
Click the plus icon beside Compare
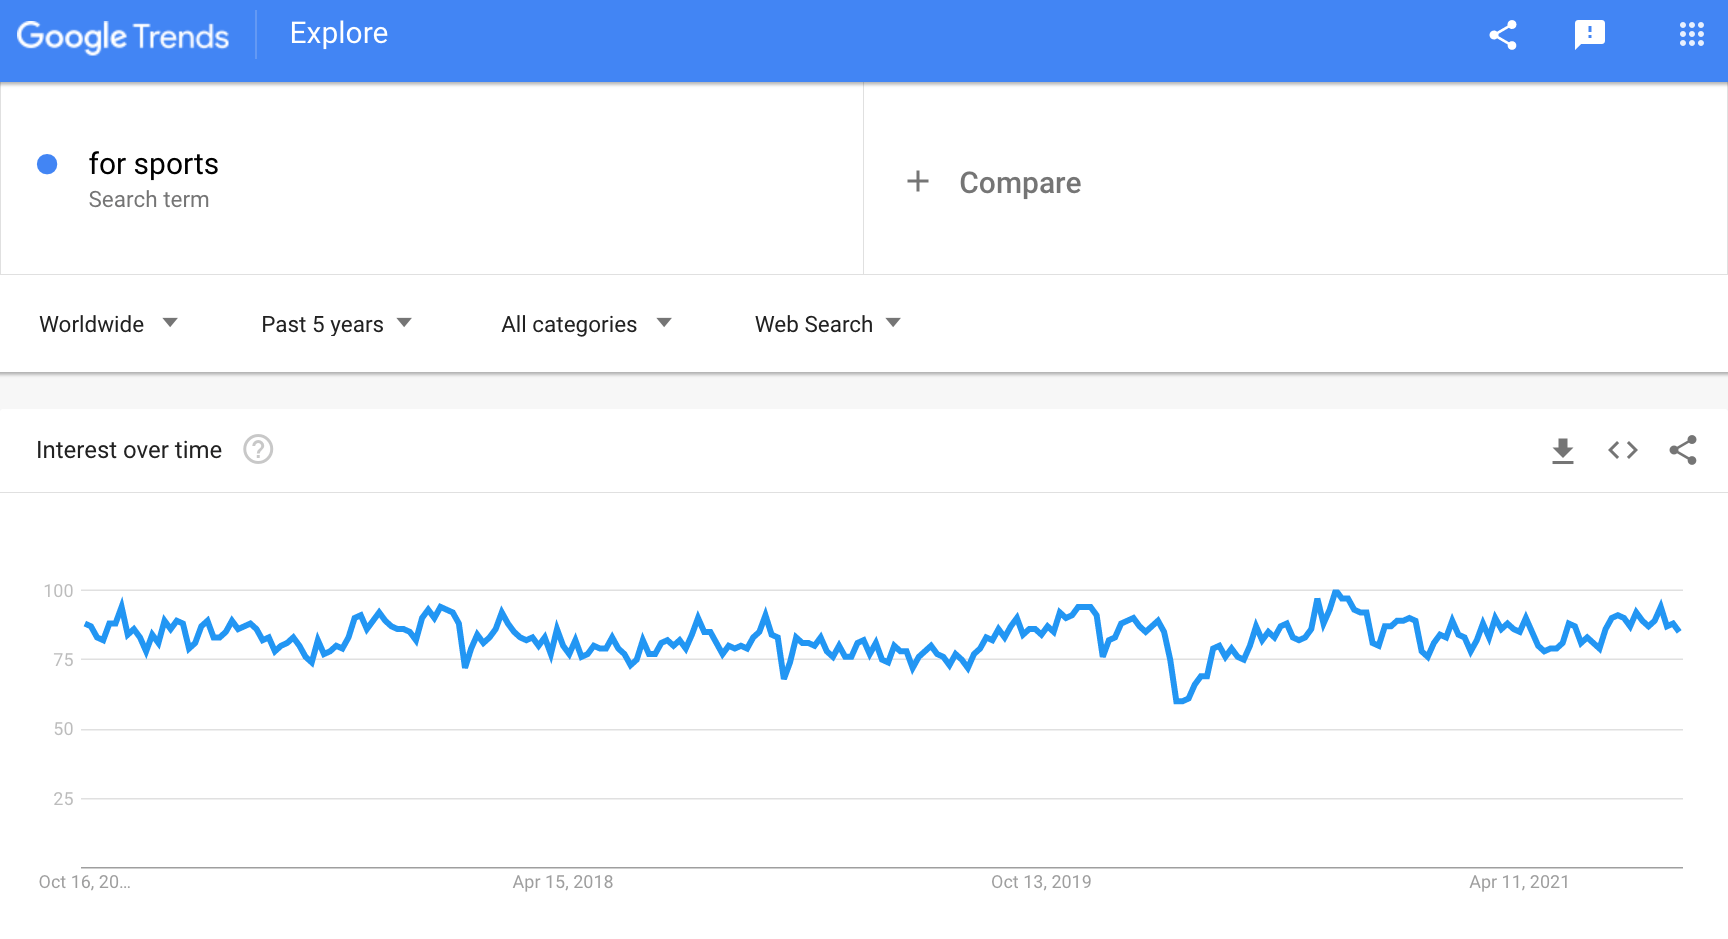(x=918, y=182)
